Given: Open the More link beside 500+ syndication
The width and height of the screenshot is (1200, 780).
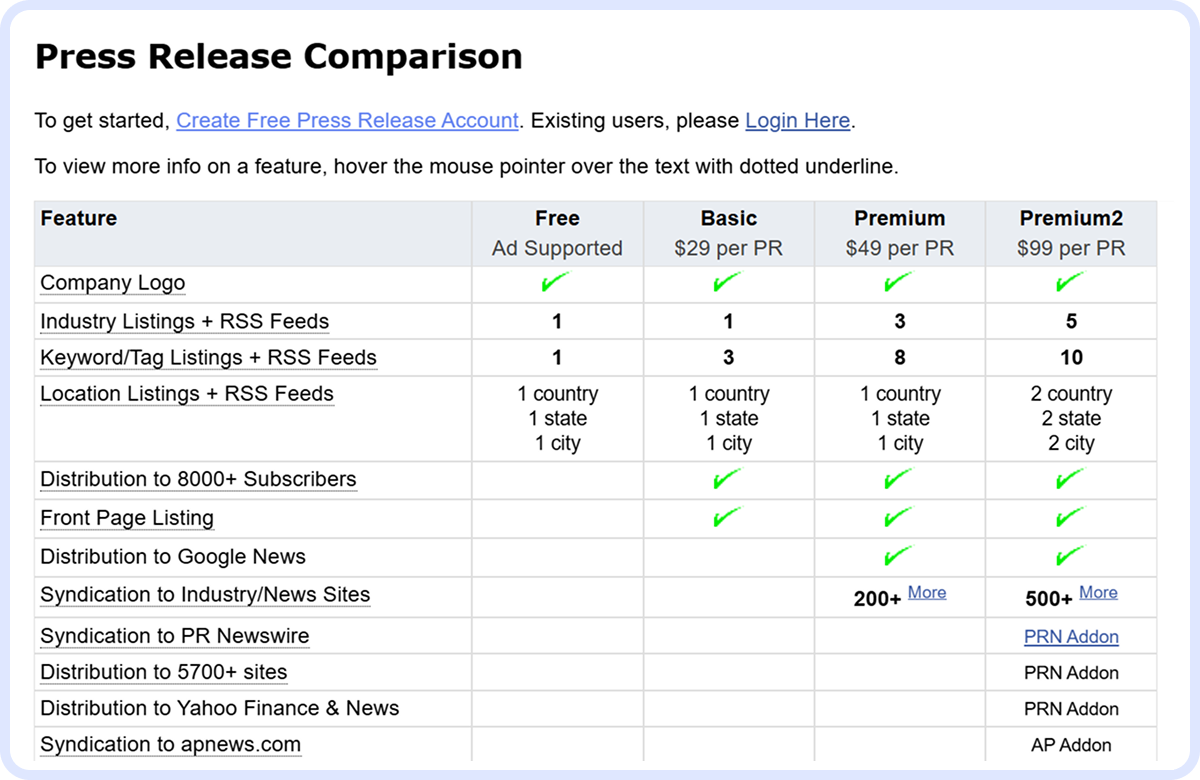Looking at the screenshot, I should coord(1099,592).
